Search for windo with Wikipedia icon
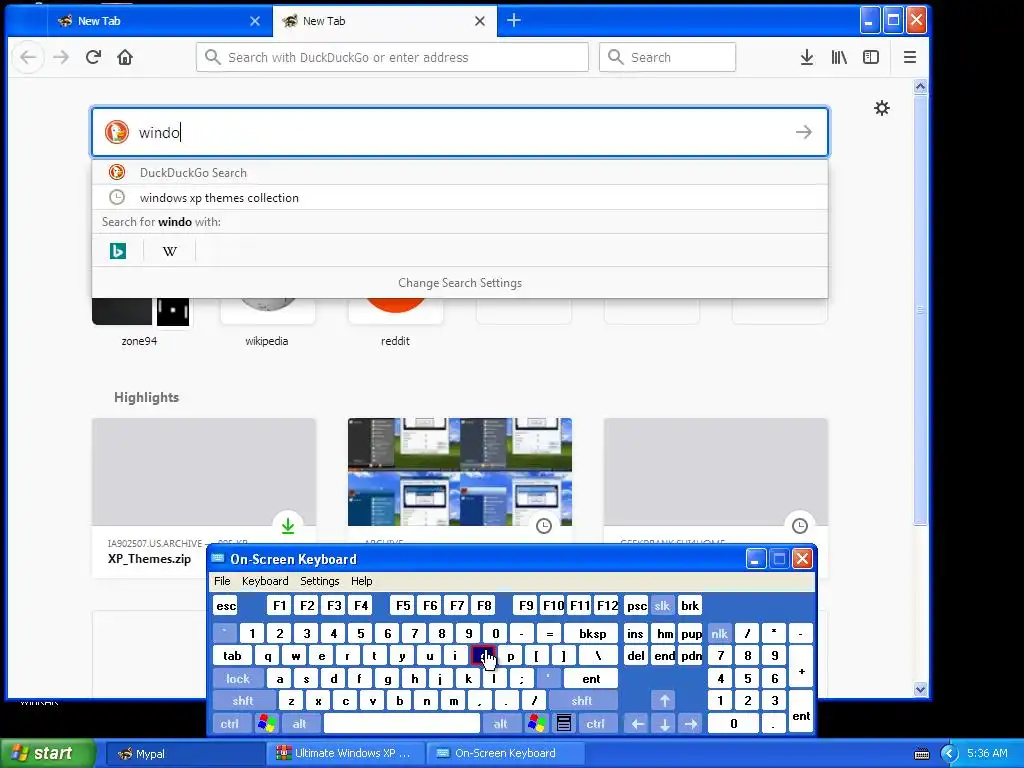1024x768 pixels. tap(170, 251)
